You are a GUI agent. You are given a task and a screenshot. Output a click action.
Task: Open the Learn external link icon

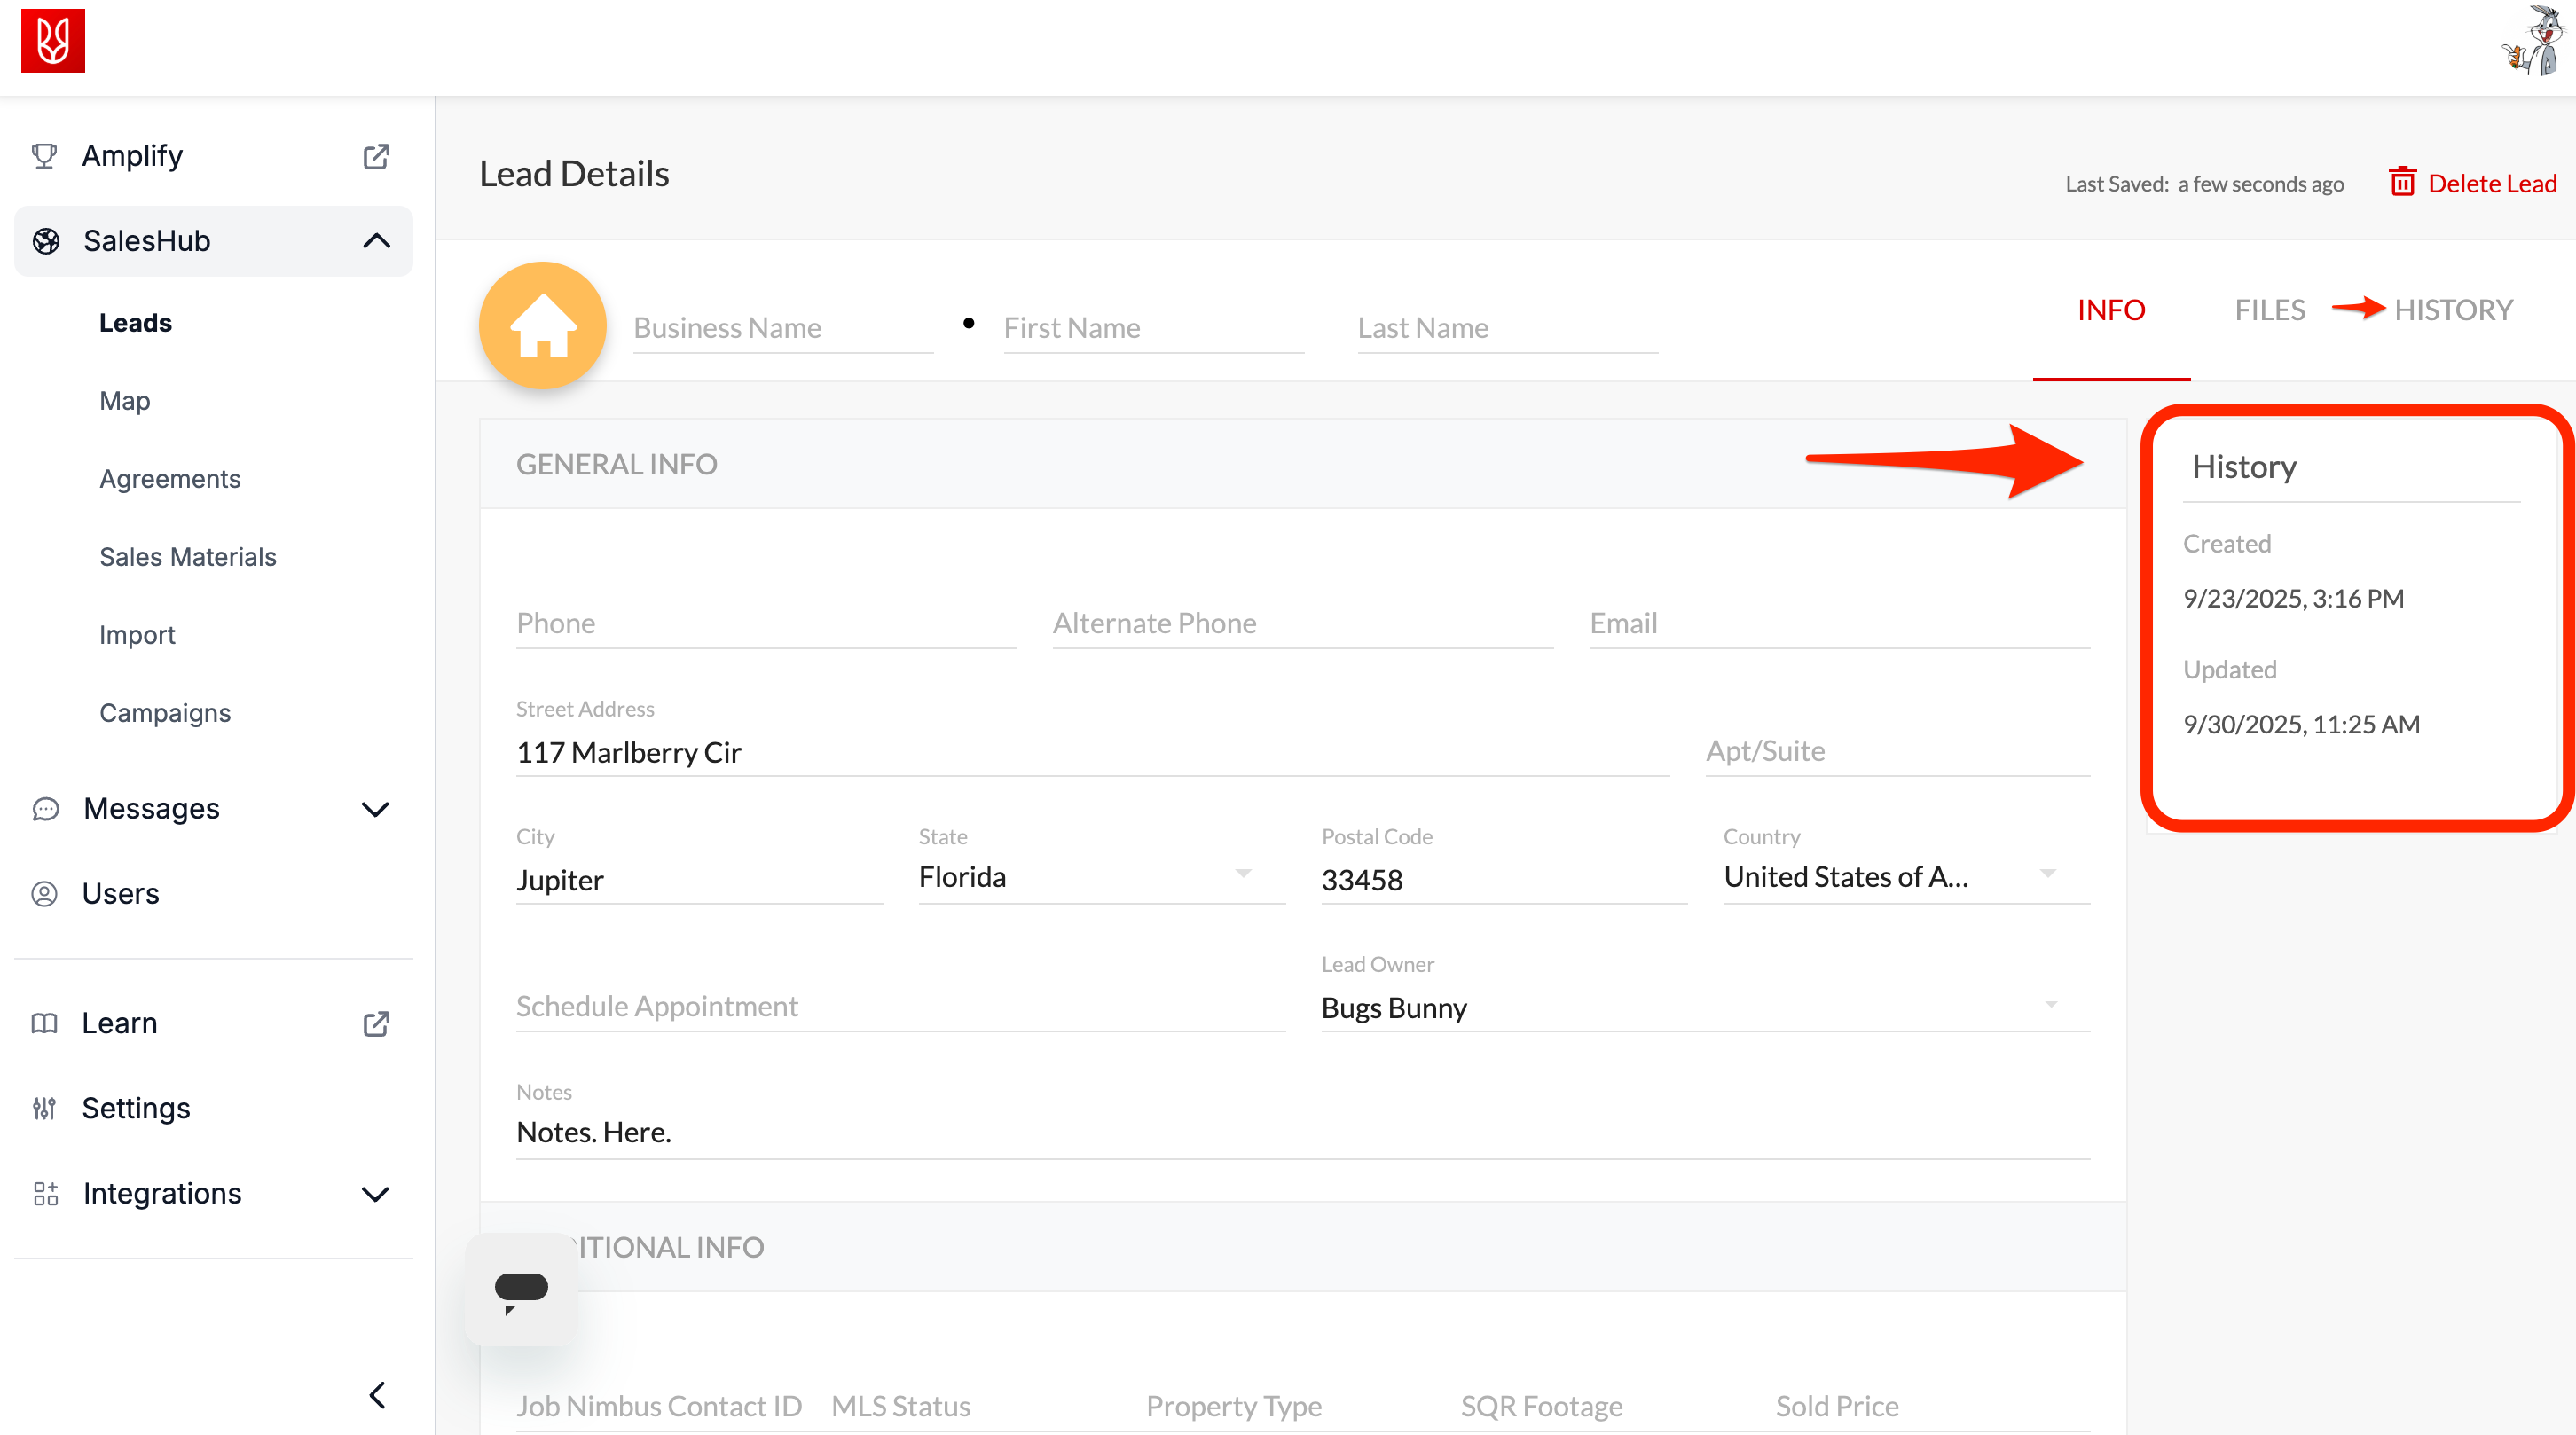(376, 1023)
